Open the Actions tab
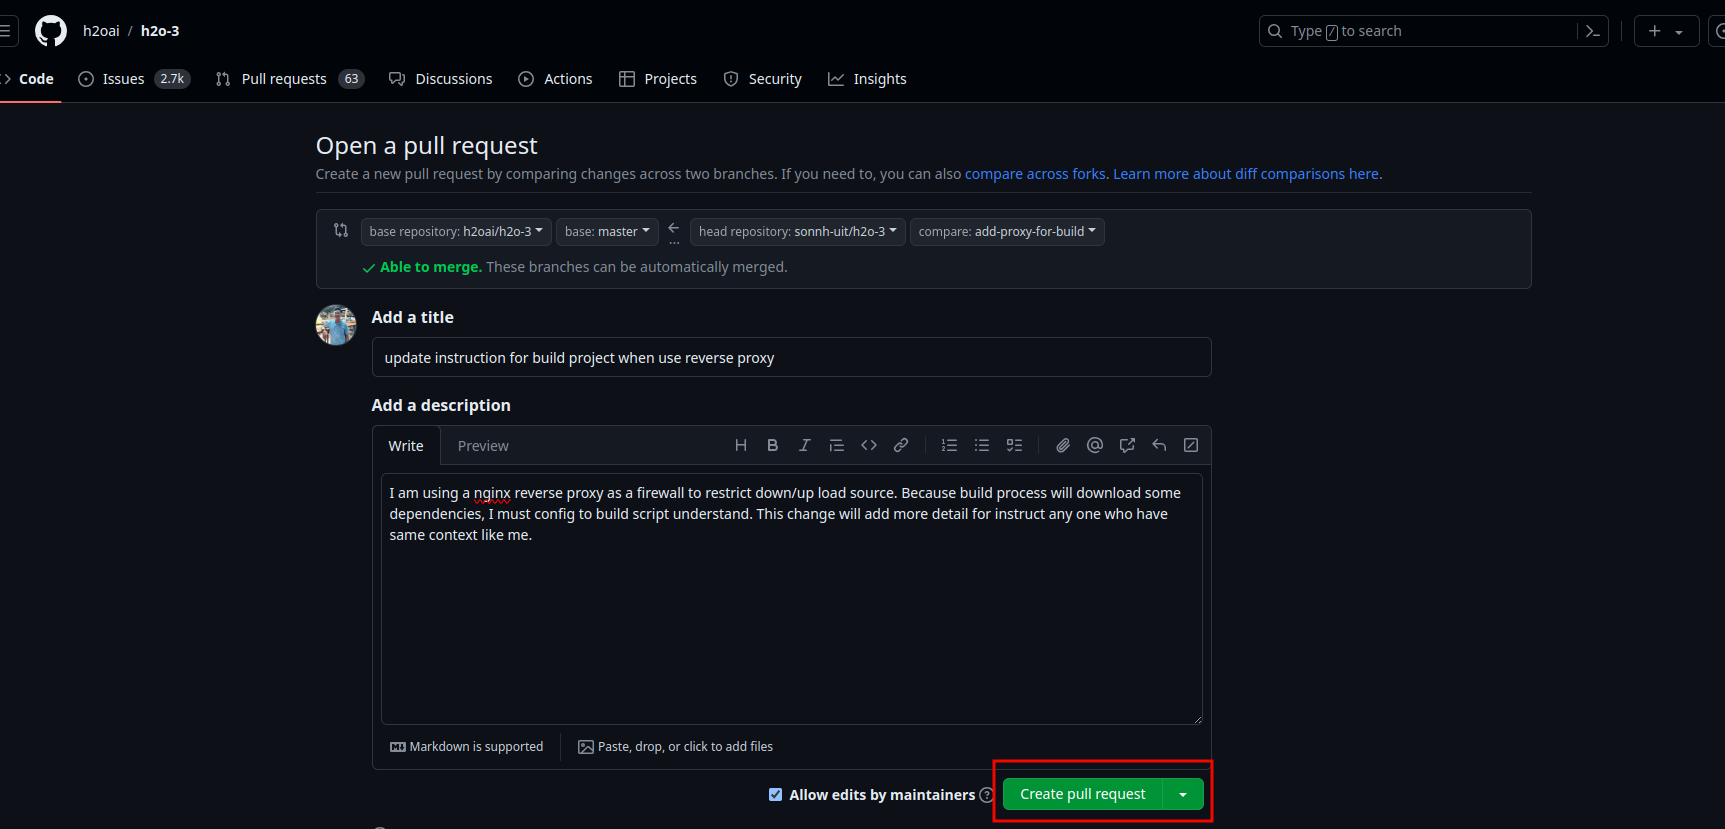 [x=555, y=79]
